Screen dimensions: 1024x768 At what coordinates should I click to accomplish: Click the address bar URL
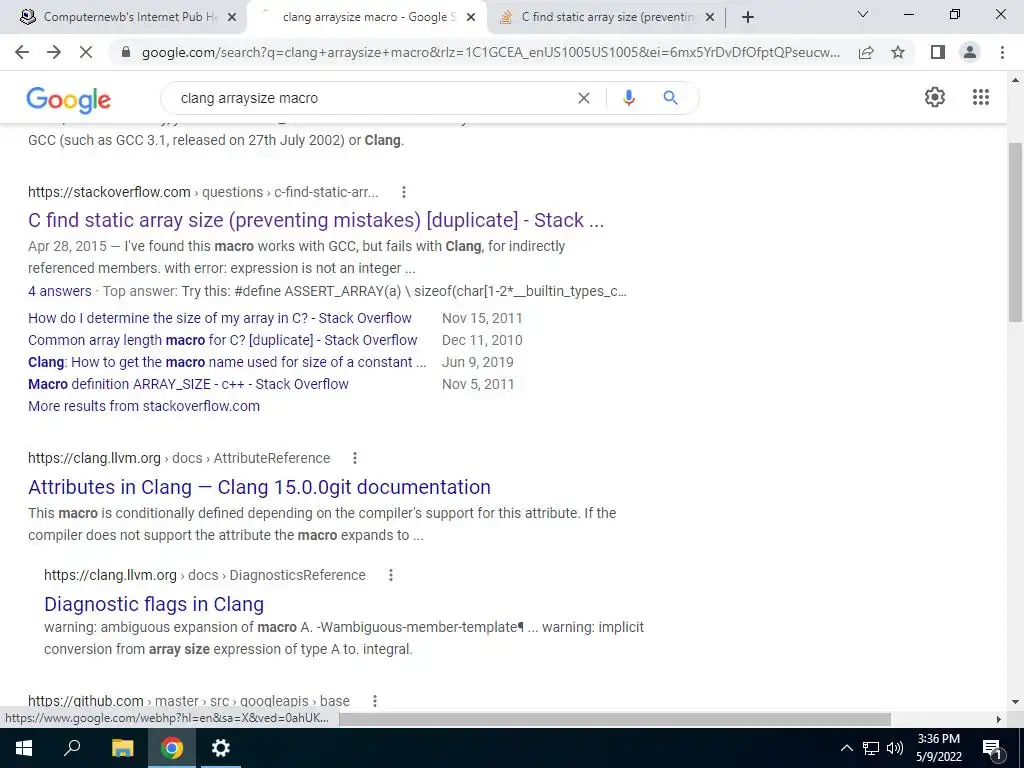490,52
